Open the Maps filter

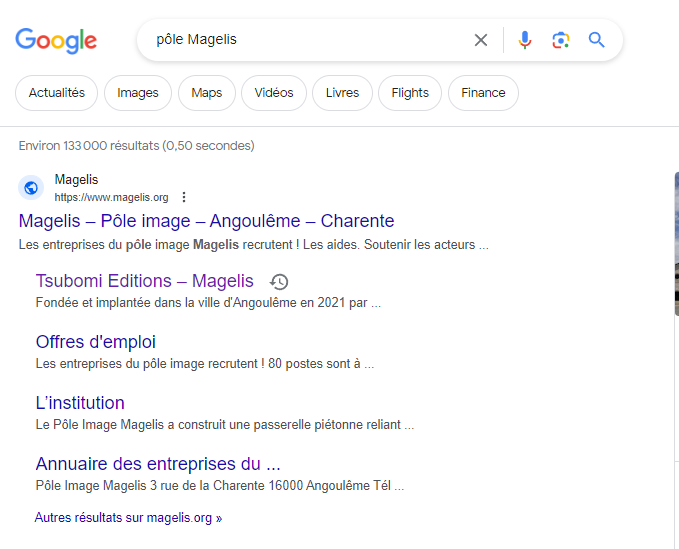click(207, 93)
